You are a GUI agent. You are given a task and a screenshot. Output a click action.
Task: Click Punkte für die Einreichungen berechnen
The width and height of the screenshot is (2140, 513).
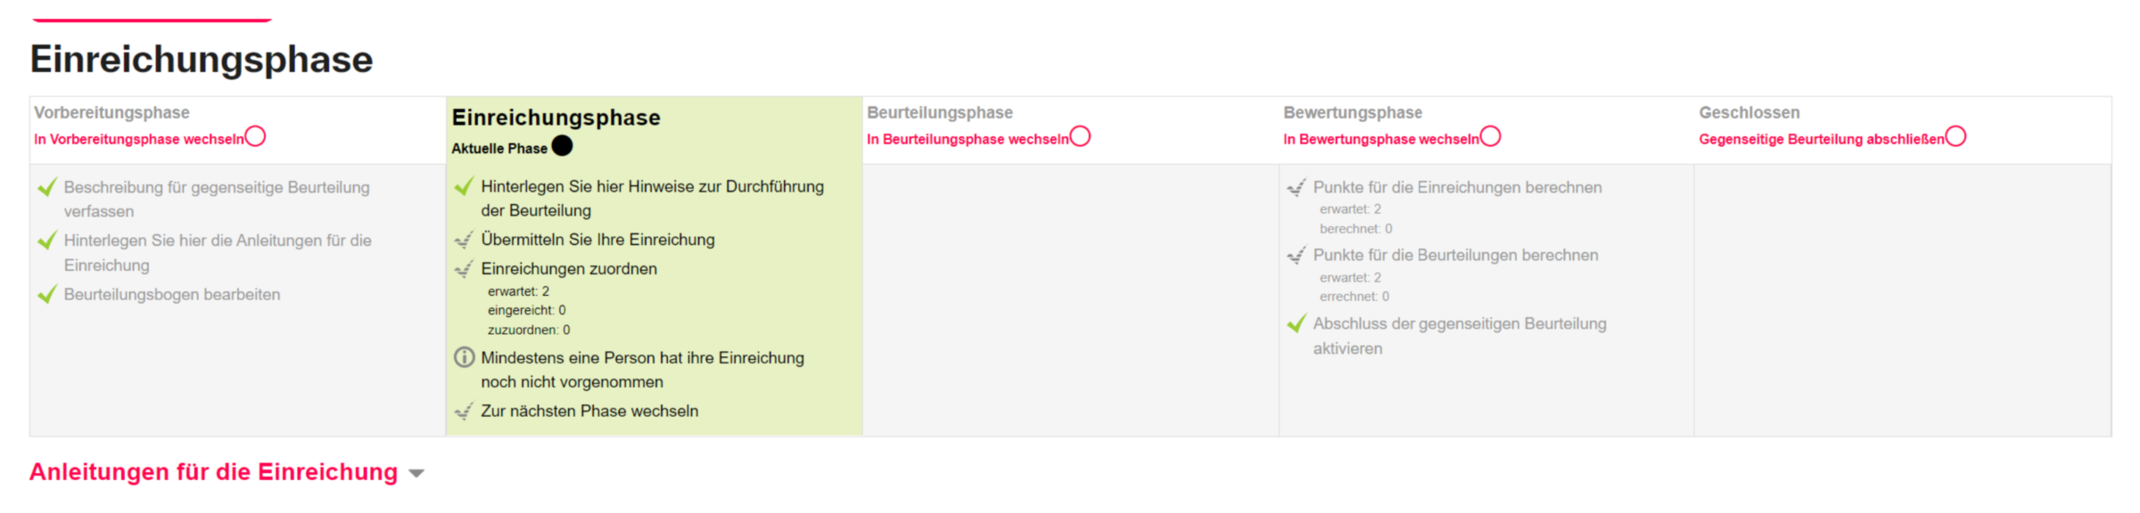pos(1457,187)
